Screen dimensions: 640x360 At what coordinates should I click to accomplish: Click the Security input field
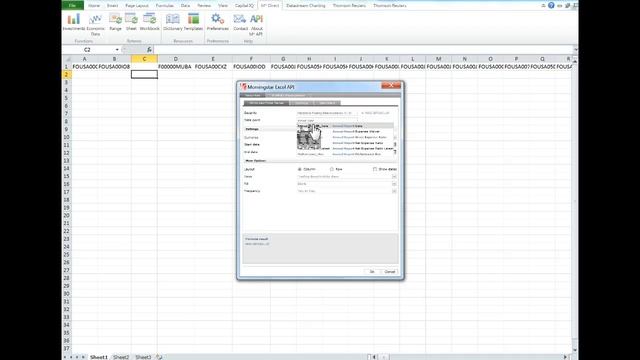tap(327, 113)
